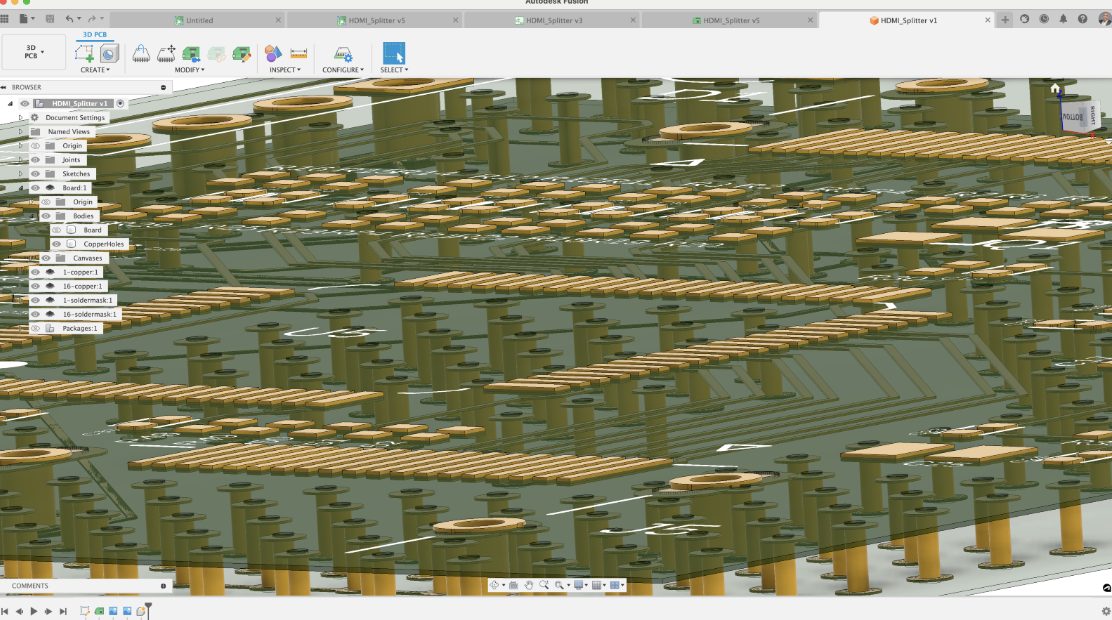Activate the Select tool icon
The image size is (1112, 620).
(394, 54)
